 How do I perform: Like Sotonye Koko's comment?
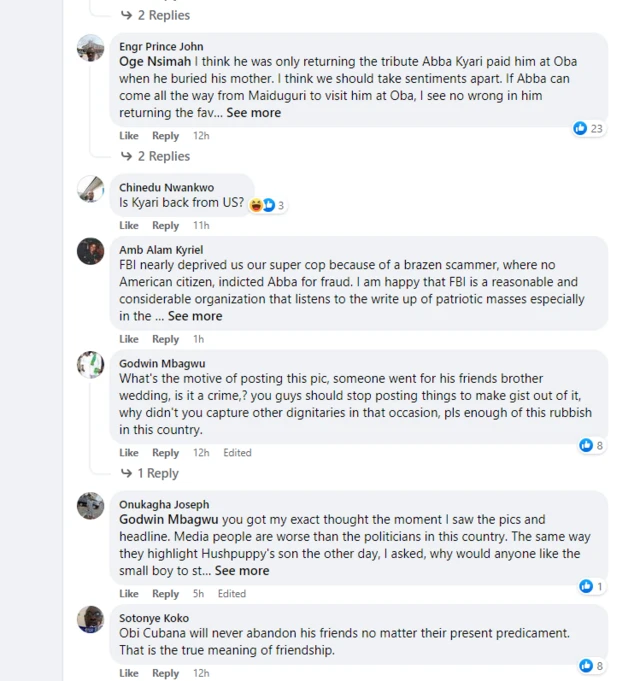pyautogui.click(x=129, y=673)
